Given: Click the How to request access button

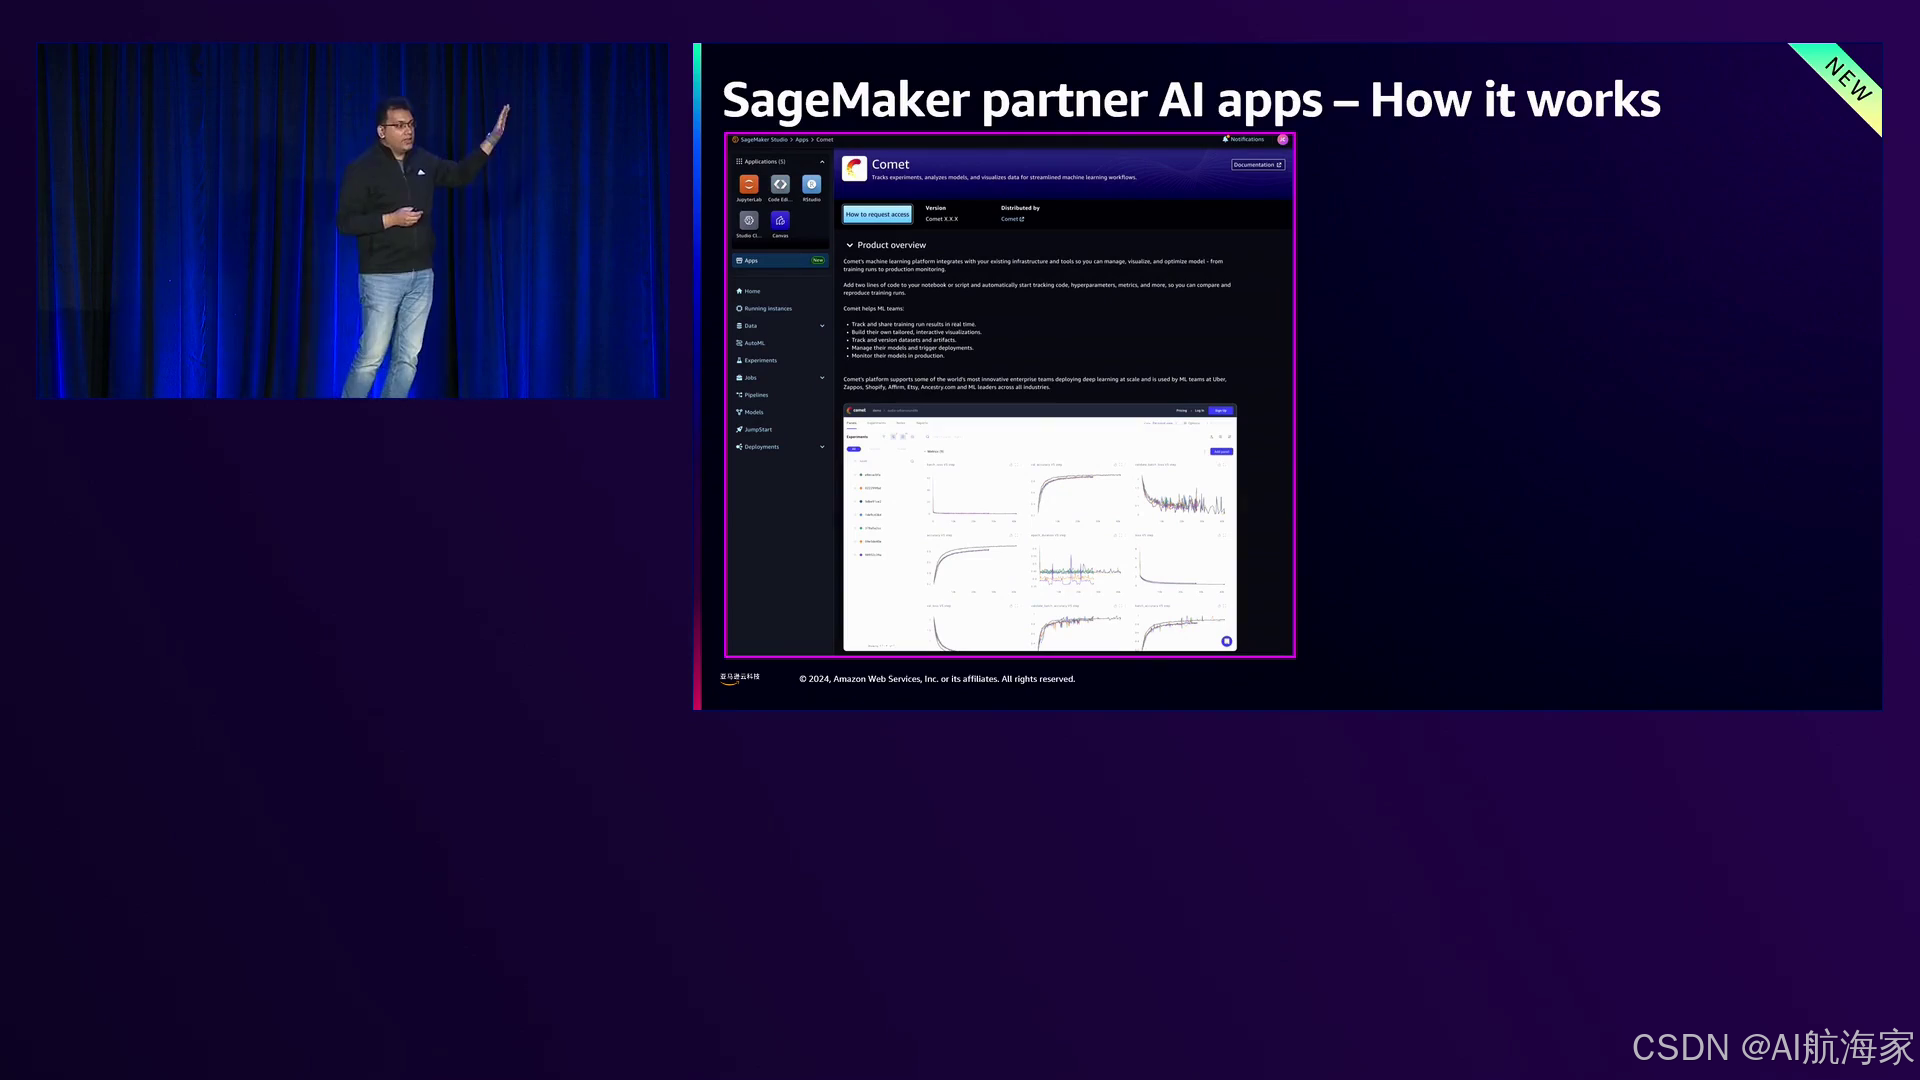Looking at the screenshot, I should pos(877,214).
